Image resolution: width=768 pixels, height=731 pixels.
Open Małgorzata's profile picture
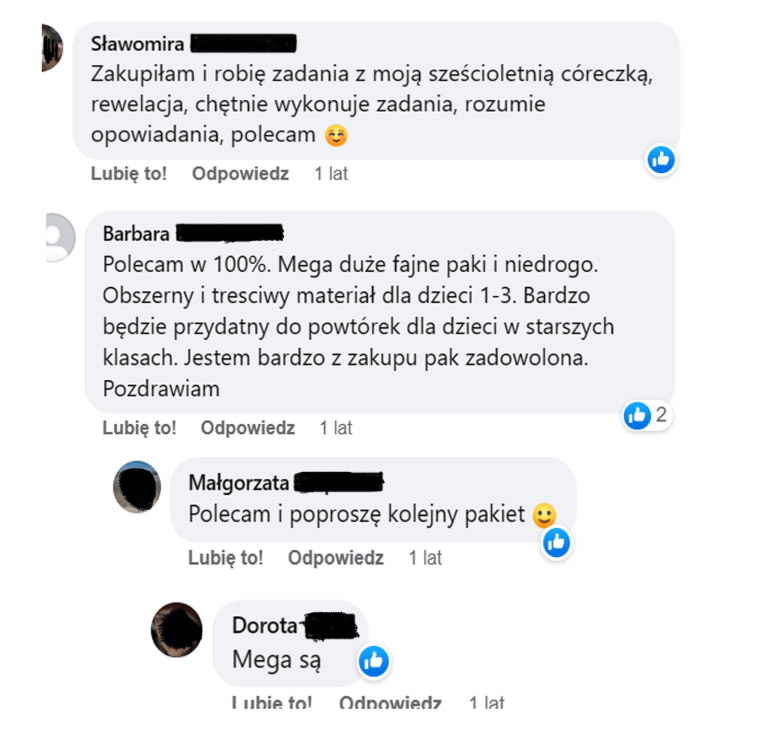(137, 487)
